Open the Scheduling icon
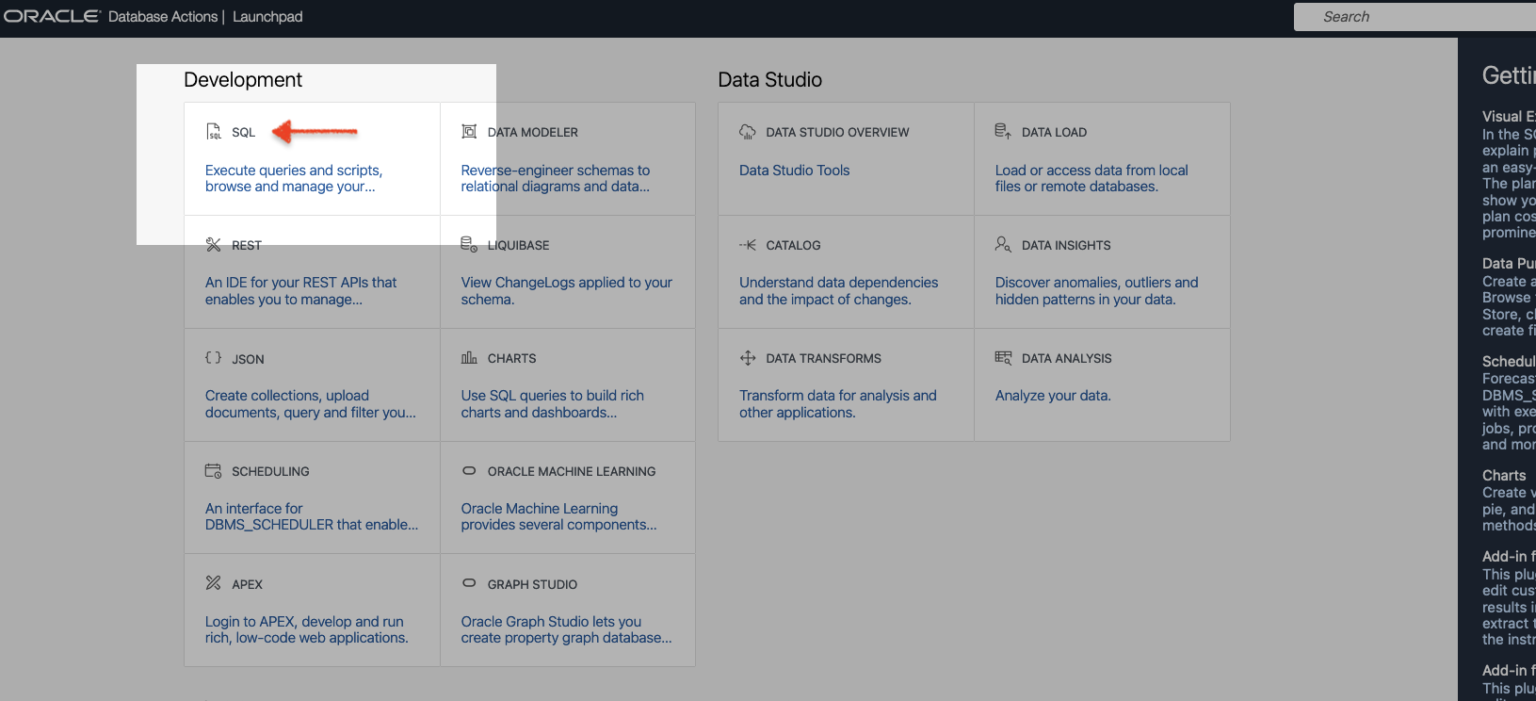 pyautogui.click(x=214, y=470)
